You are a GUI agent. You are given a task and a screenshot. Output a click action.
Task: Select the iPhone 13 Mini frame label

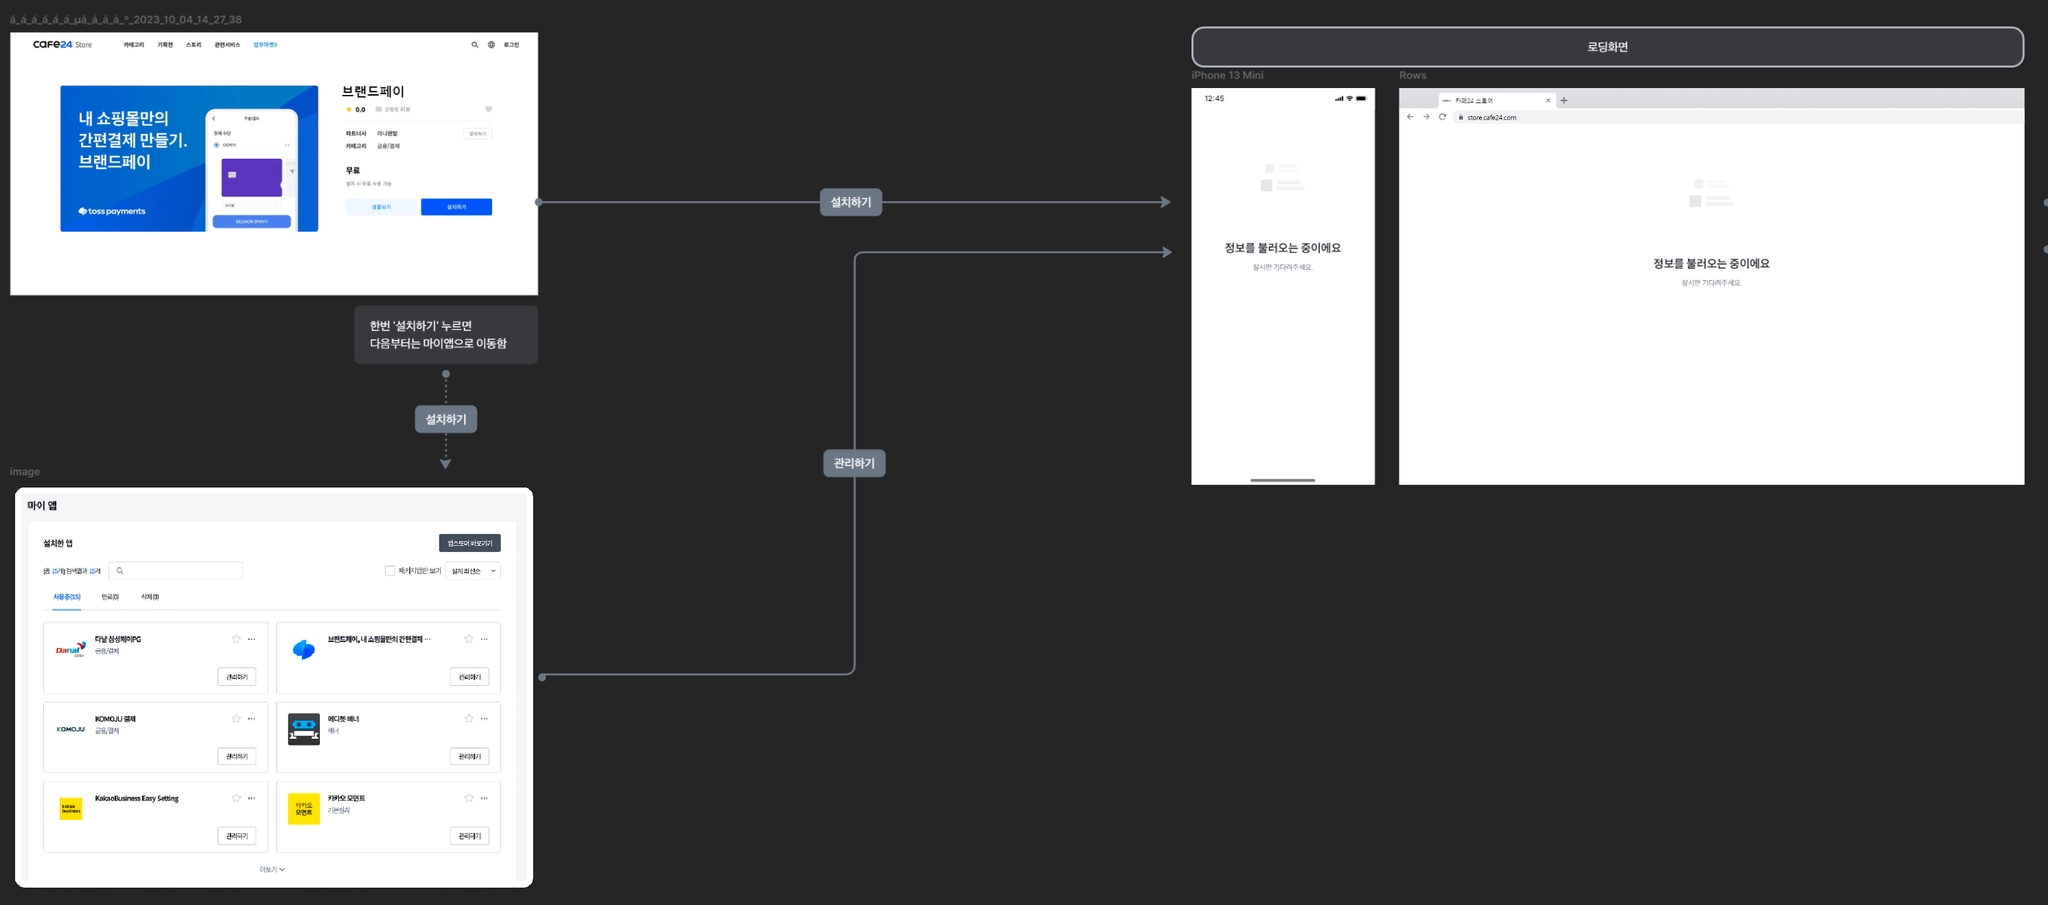click(1227, 75)
